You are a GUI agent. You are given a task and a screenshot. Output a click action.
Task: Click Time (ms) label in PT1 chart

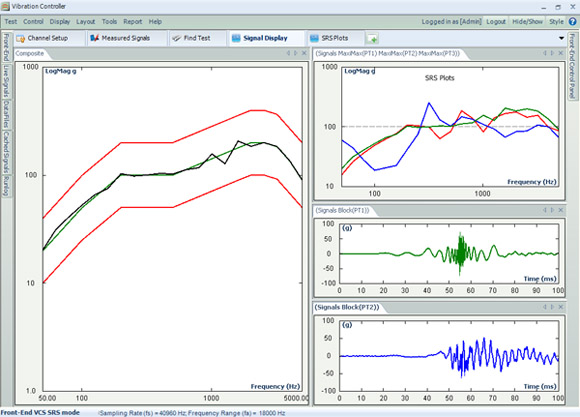click(x=540, y=279)
